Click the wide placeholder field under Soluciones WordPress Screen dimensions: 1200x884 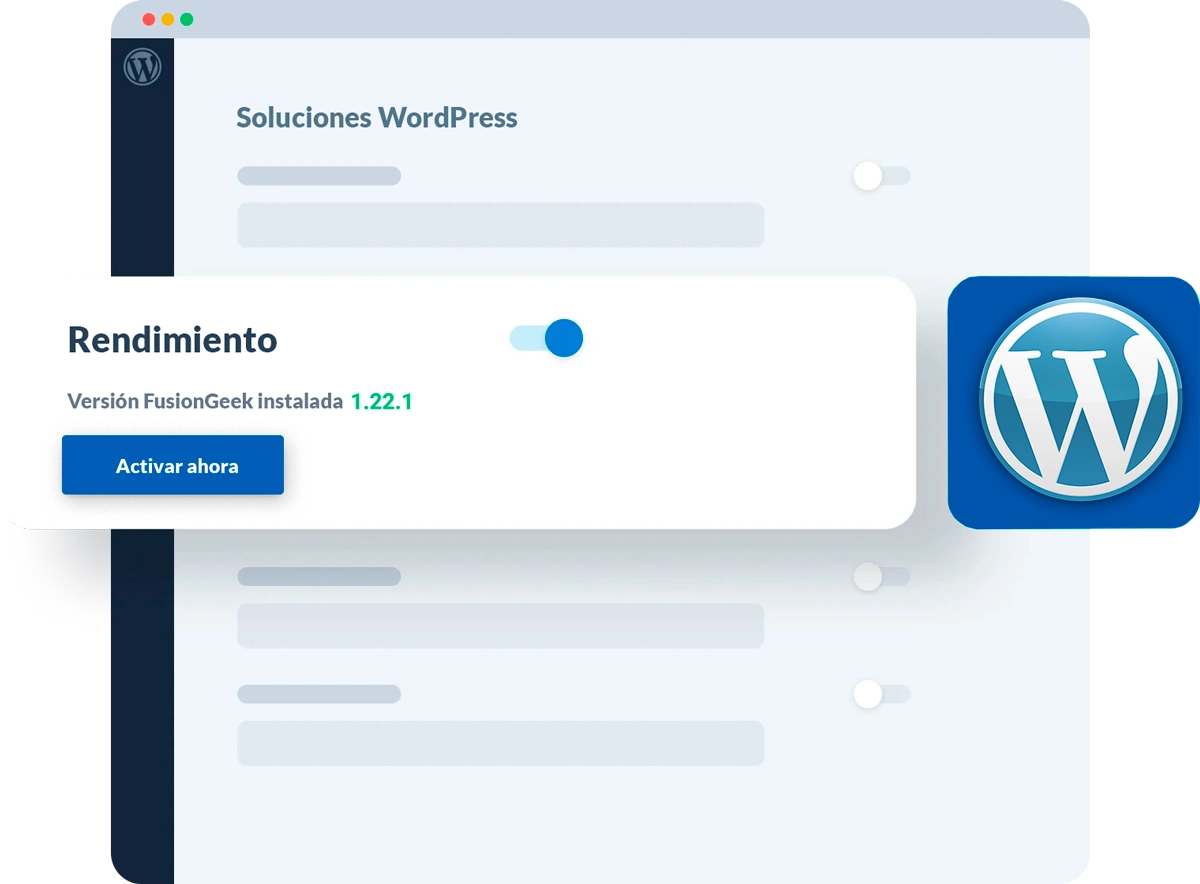click(500, 225)
